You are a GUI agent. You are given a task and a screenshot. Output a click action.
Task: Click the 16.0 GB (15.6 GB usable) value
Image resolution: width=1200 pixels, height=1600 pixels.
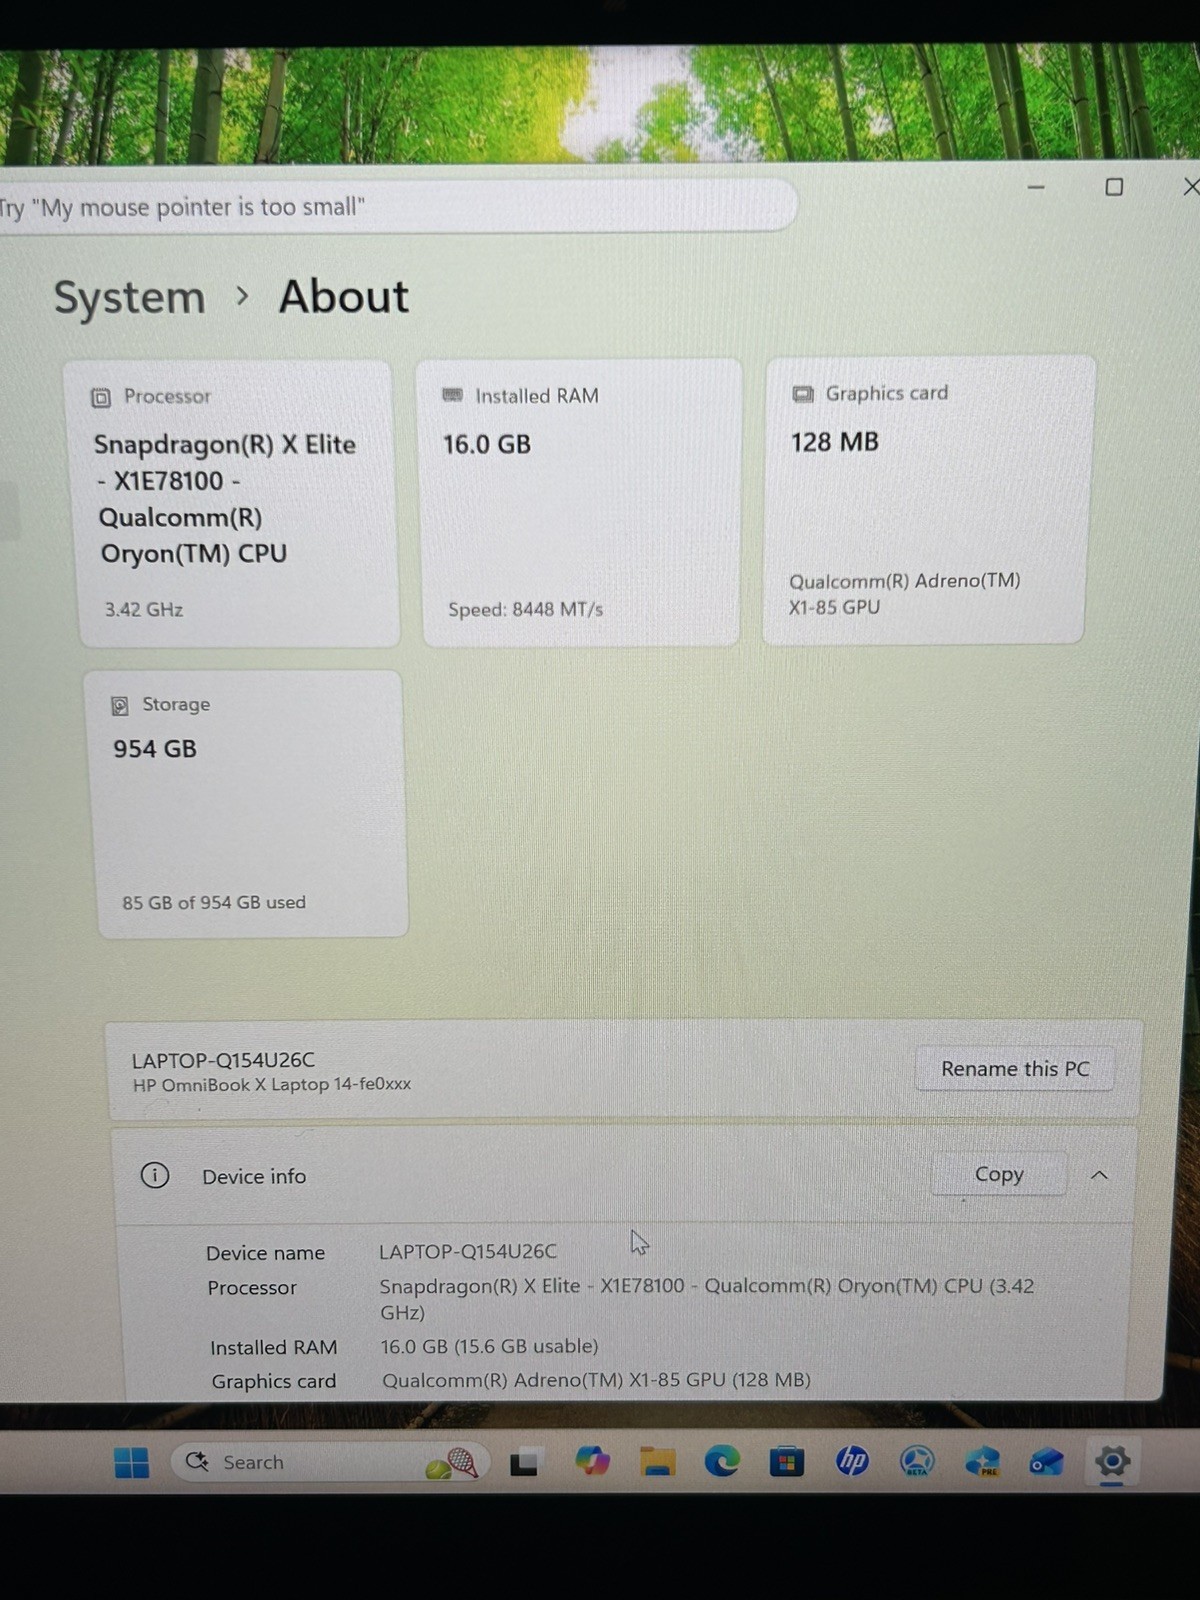(489, 1346)
